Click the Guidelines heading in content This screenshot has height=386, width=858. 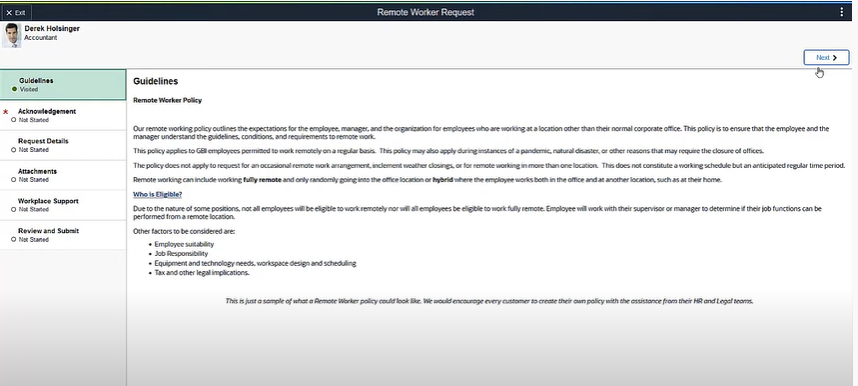point(155,81)
